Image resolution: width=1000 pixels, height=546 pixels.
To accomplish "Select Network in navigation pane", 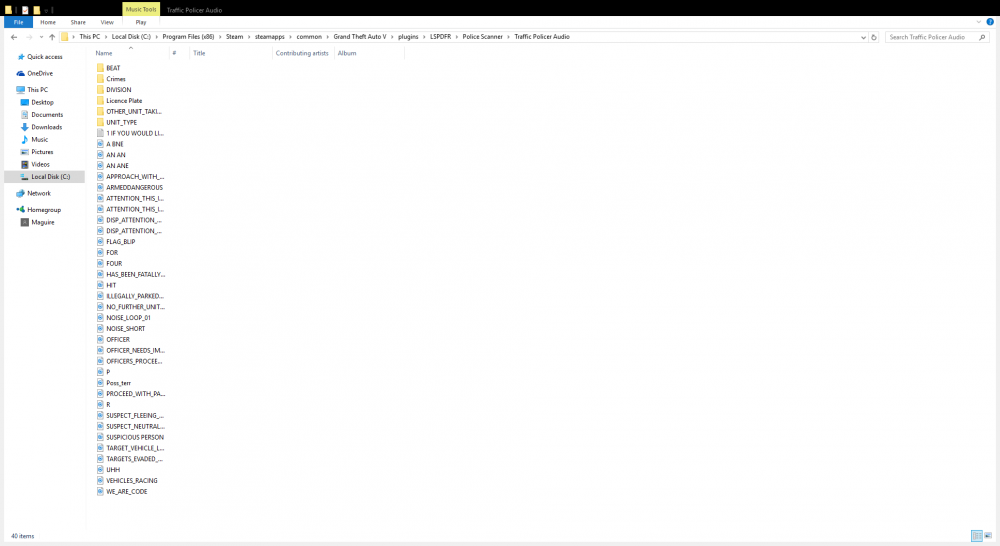I will point(39,193).
